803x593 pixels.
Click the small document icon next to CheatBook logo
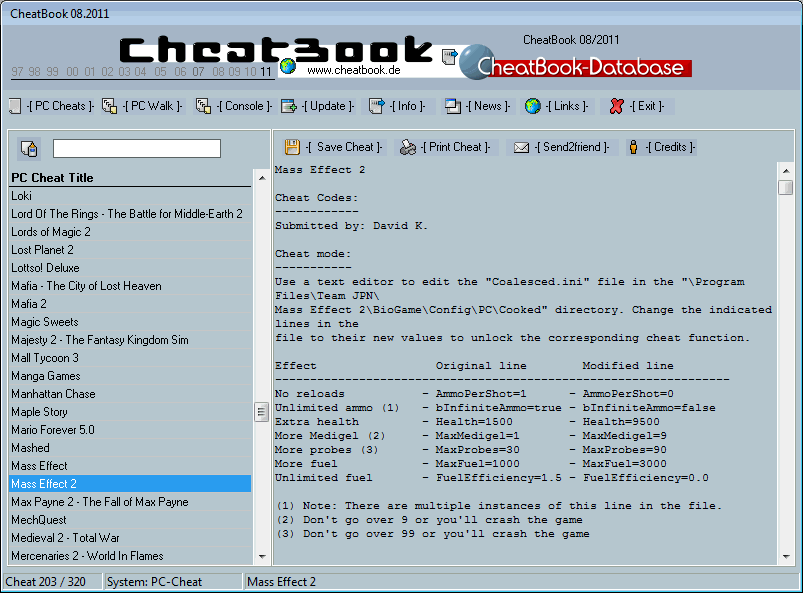(449, 56)
